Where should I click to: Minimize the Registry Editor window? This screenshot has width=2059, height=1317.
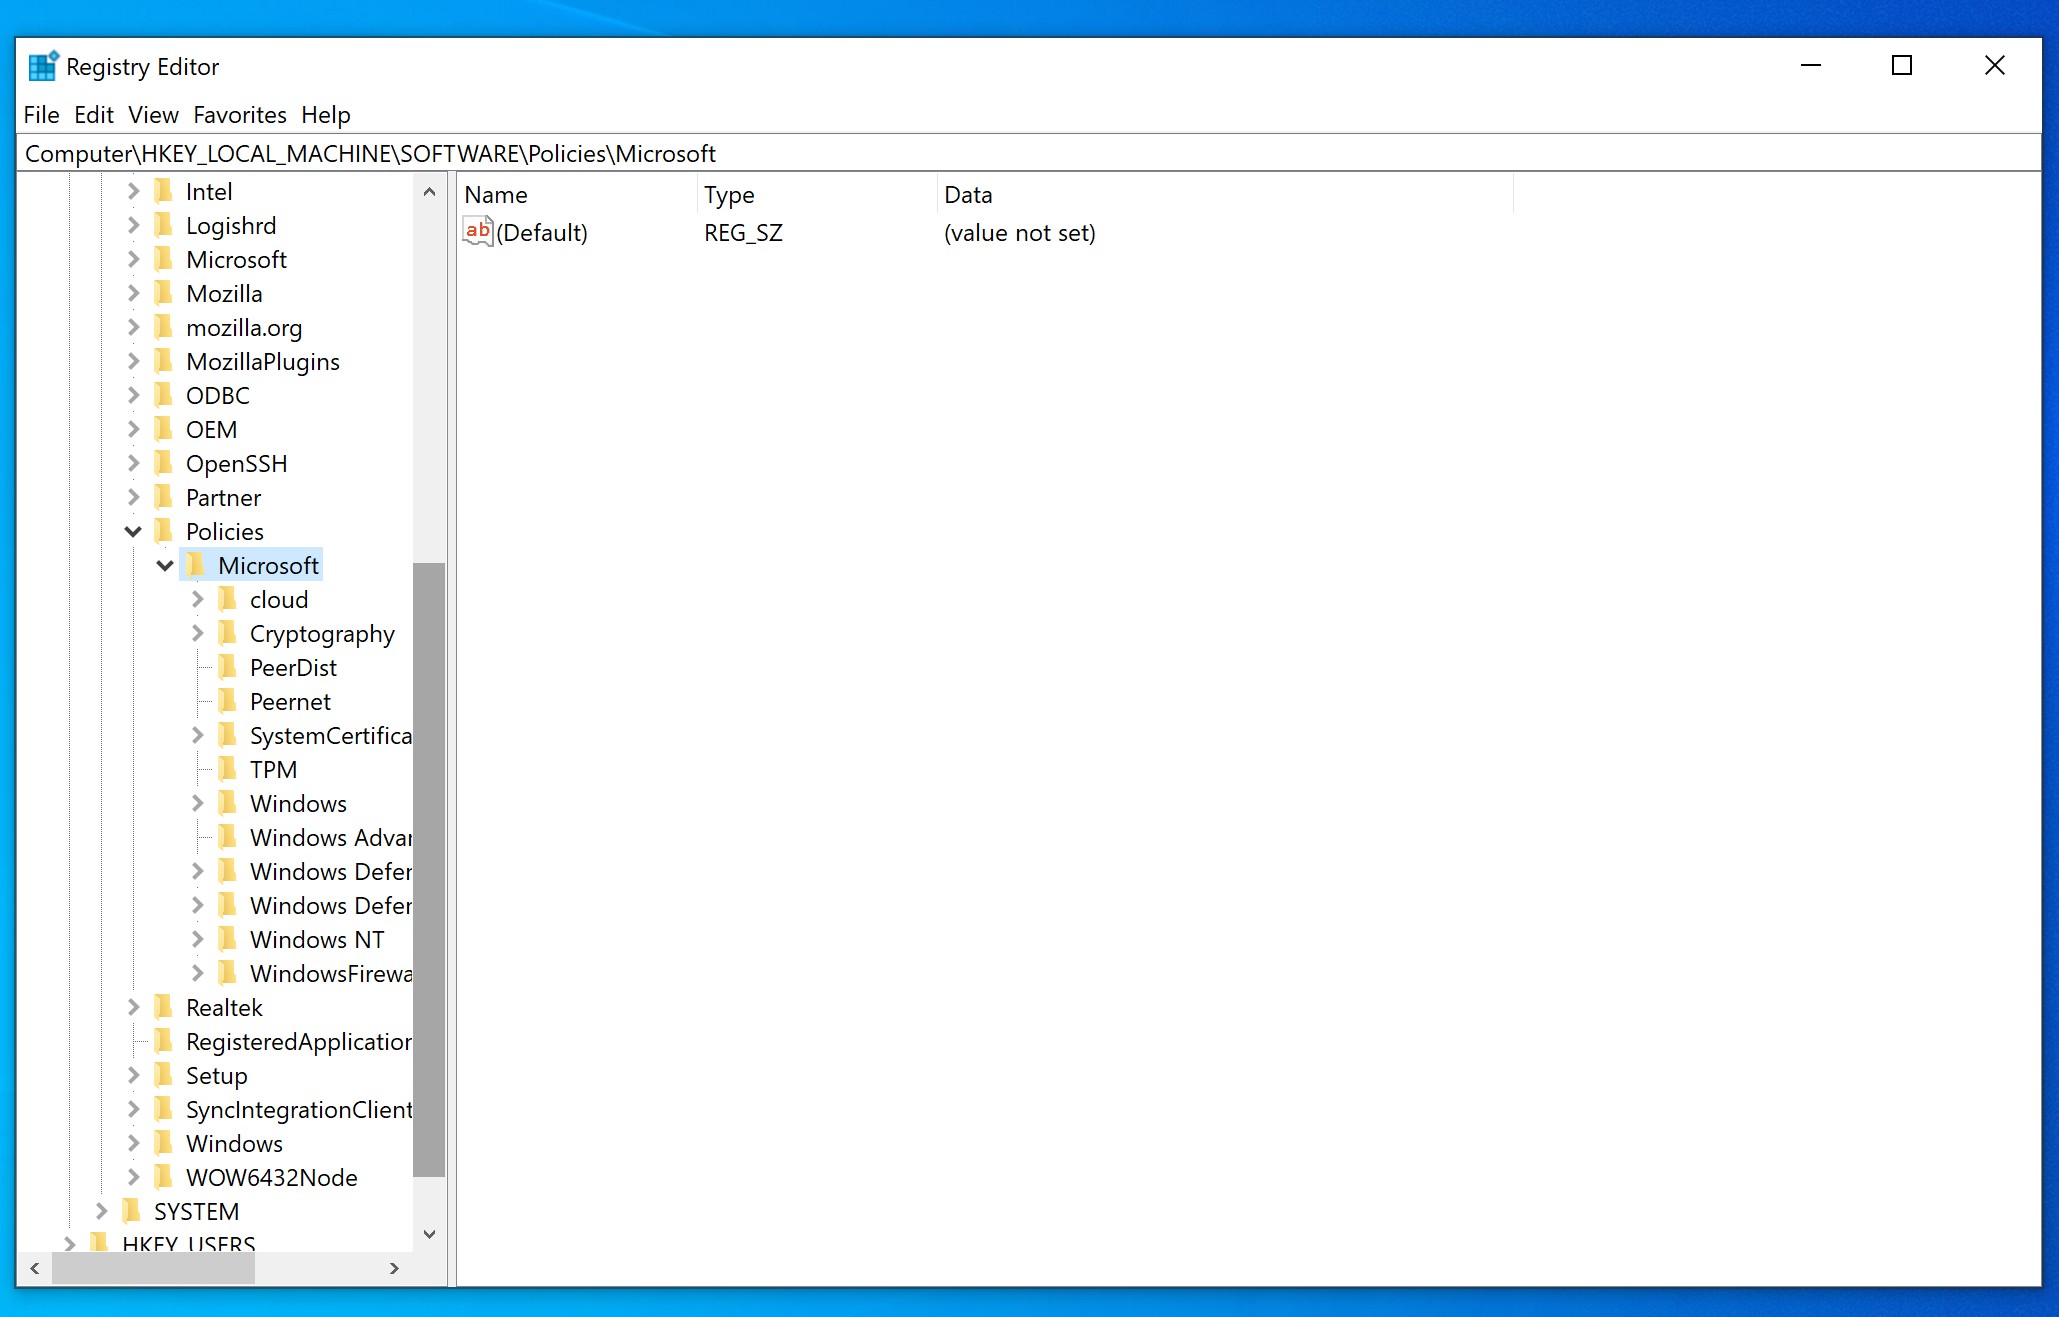click(x=1810, y=66)
